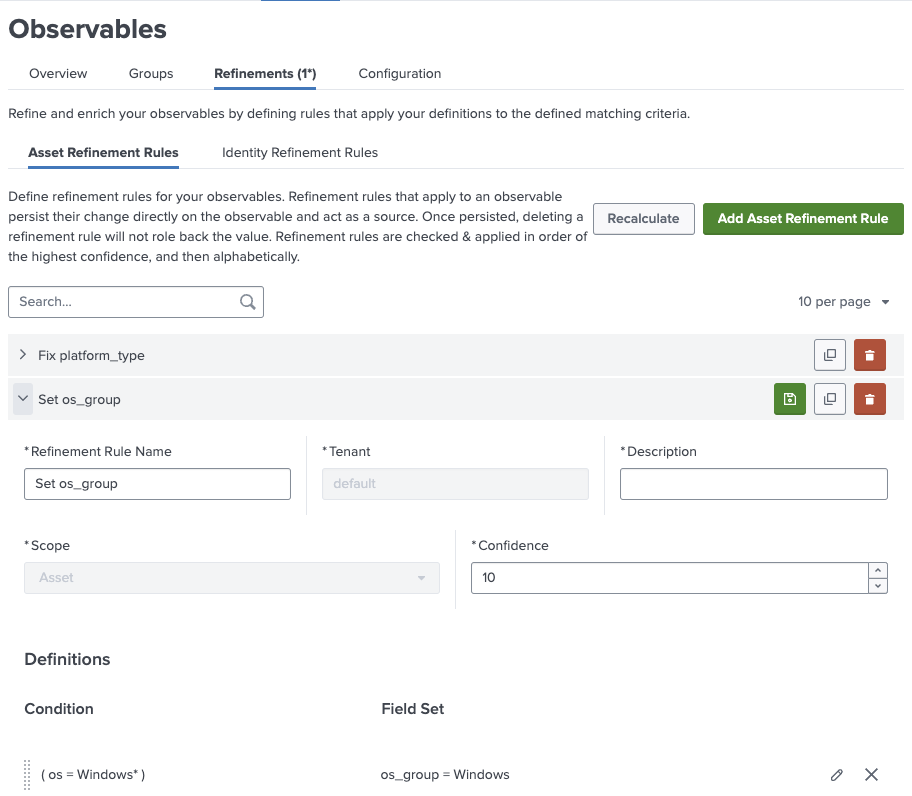Save the Set os_group rule
Viewport: 912px width, 796px height.
point(789,398)
